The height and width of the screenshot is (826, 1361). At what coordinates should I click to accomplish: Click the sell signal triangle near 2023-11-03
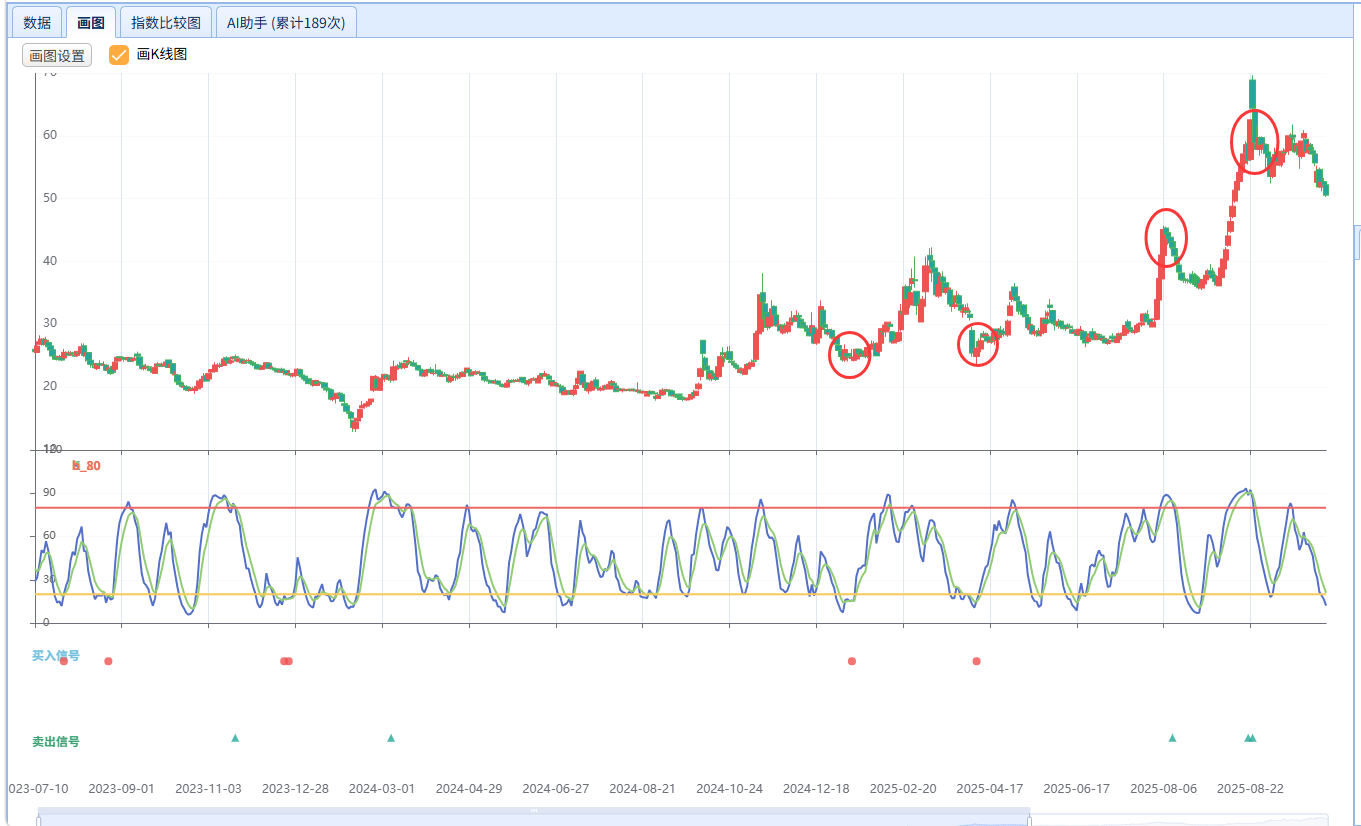pos(235,738)
